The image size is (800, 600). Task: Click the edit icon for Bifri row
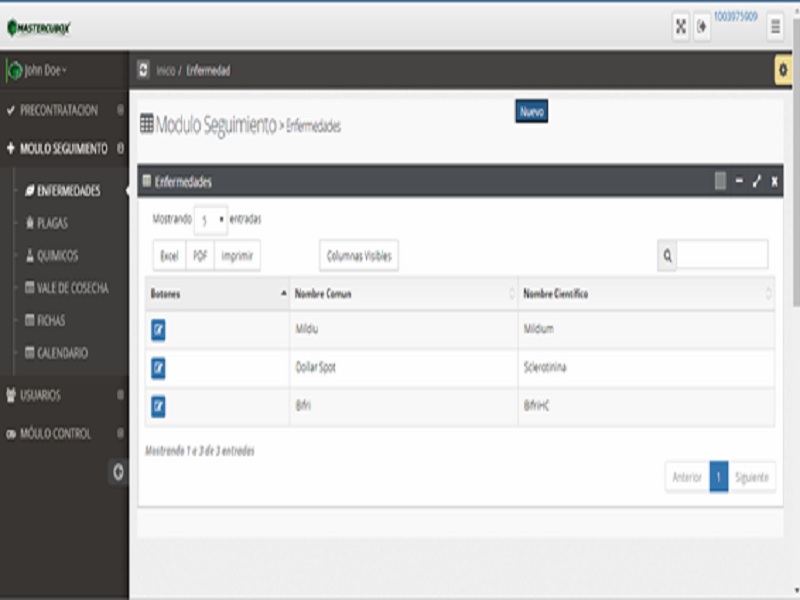tap(158, 407)
